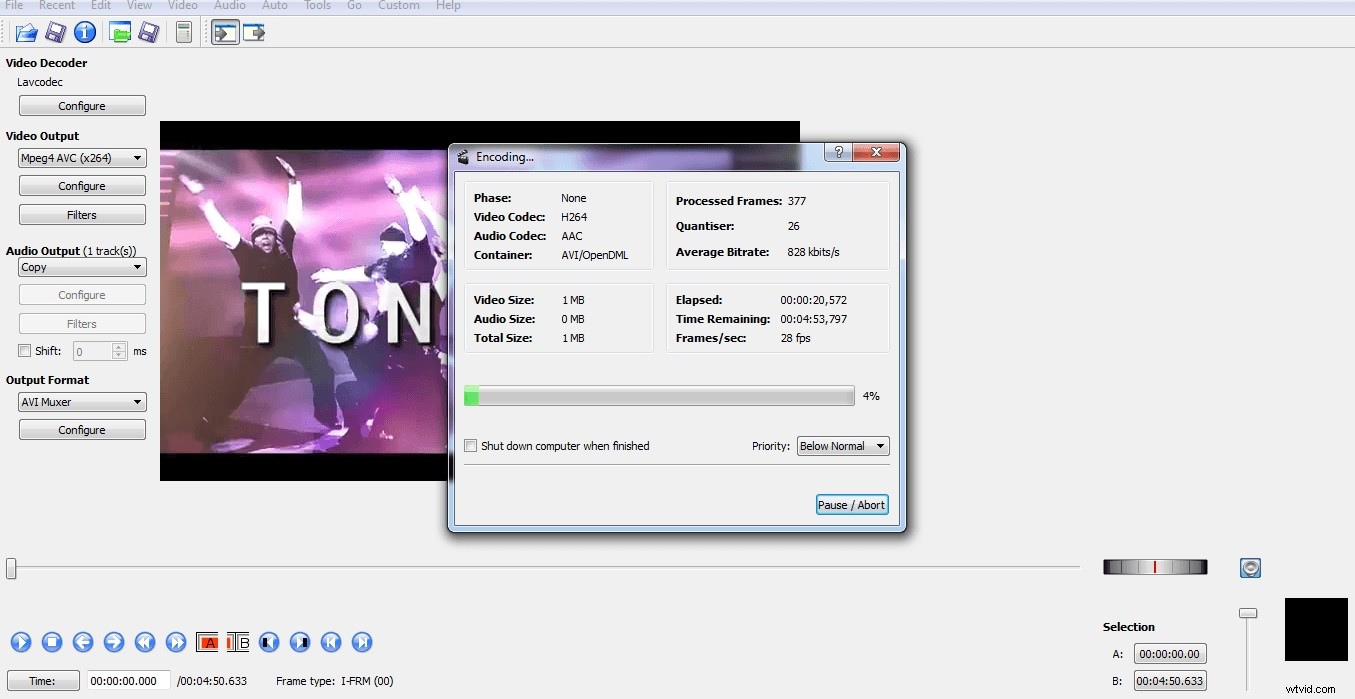Select the set marker B icon
Image resolution: width=1355 pixels, height=699 pixels.
[x=236, y=642]
